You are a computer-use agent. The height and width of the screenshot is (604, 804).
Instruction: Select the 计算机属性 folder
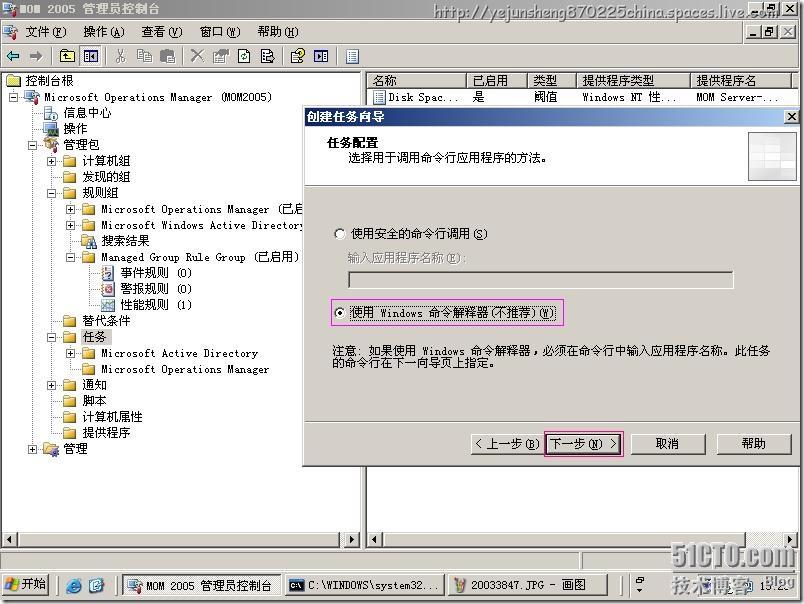(112, 417)
